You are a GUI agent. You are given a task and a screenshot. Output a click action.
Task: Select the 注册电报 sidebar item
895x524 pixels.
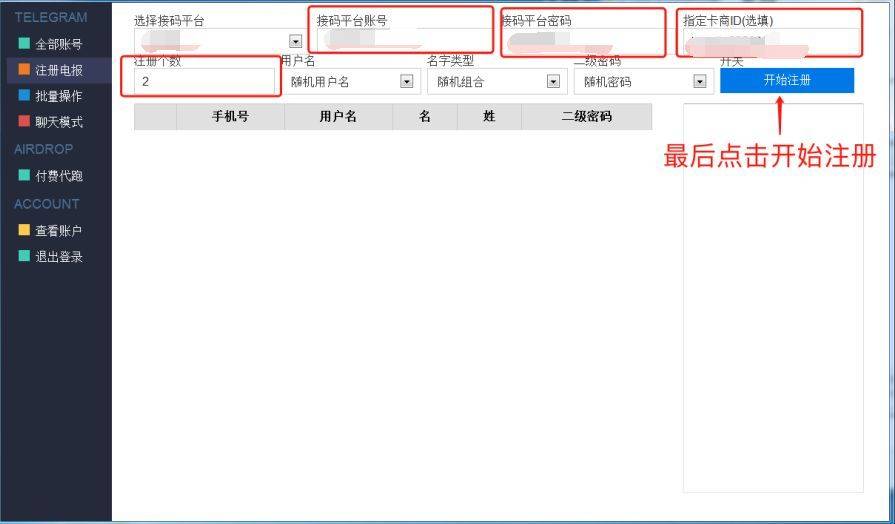pyautogui.click(x=59, y=70)
